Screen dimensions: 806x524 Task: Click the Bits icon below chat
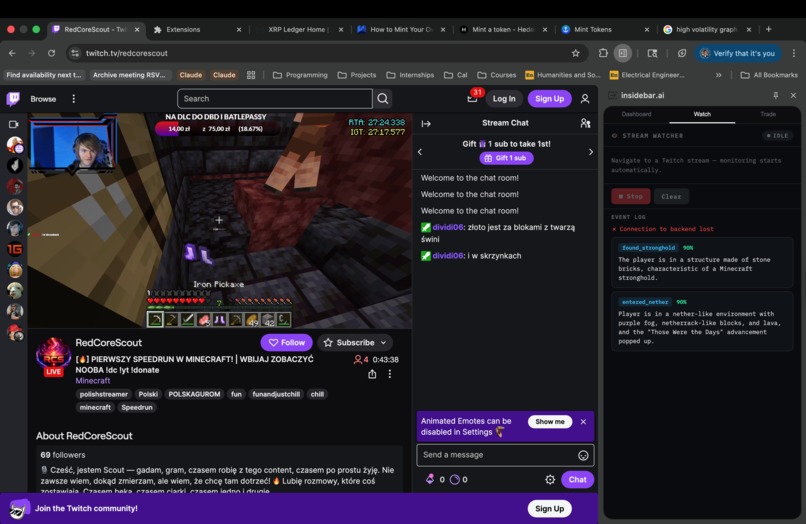tap(430, 479)
